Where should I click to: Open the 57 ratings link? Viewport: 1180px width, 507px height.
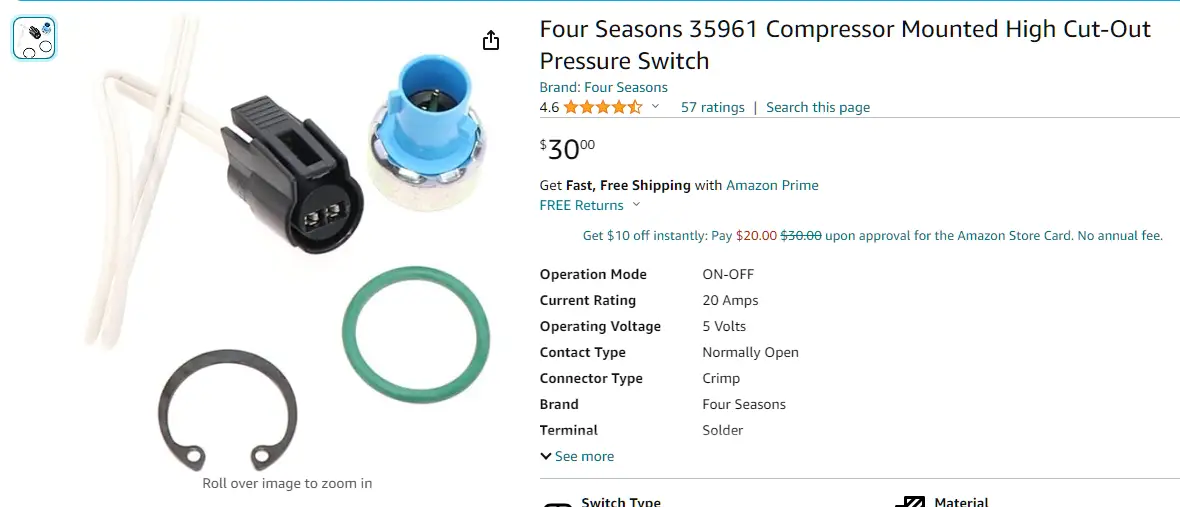713,108
